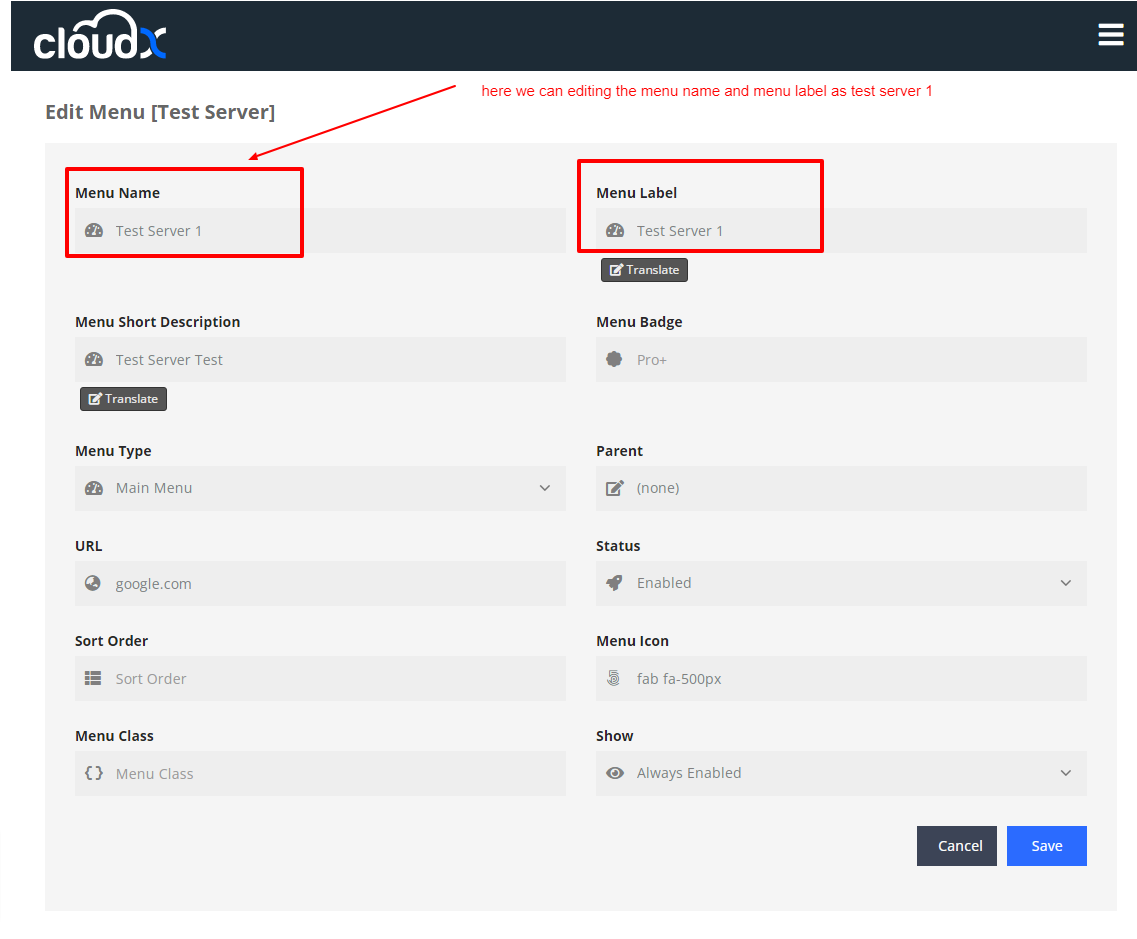
Task: Click Translate button under Menu Short Description
Action: click(x=123, y=399)
